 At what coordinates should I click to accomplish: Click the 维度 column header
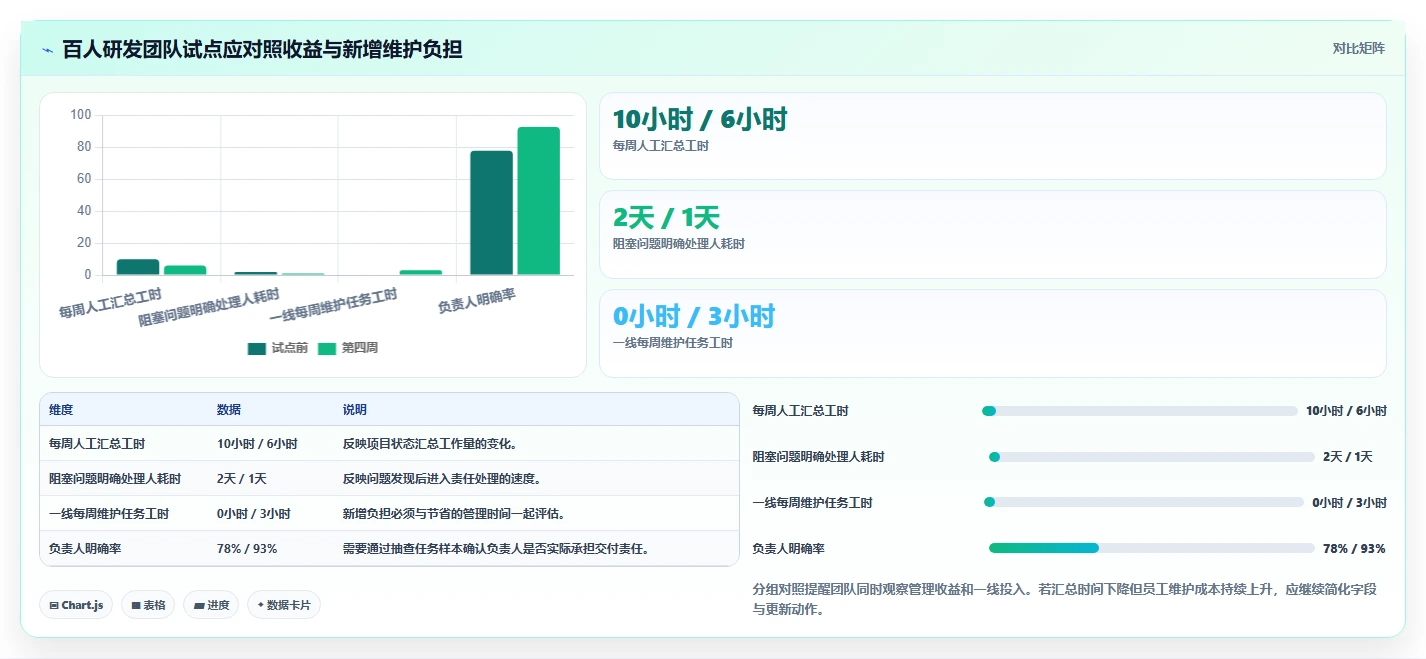[61, 410]
